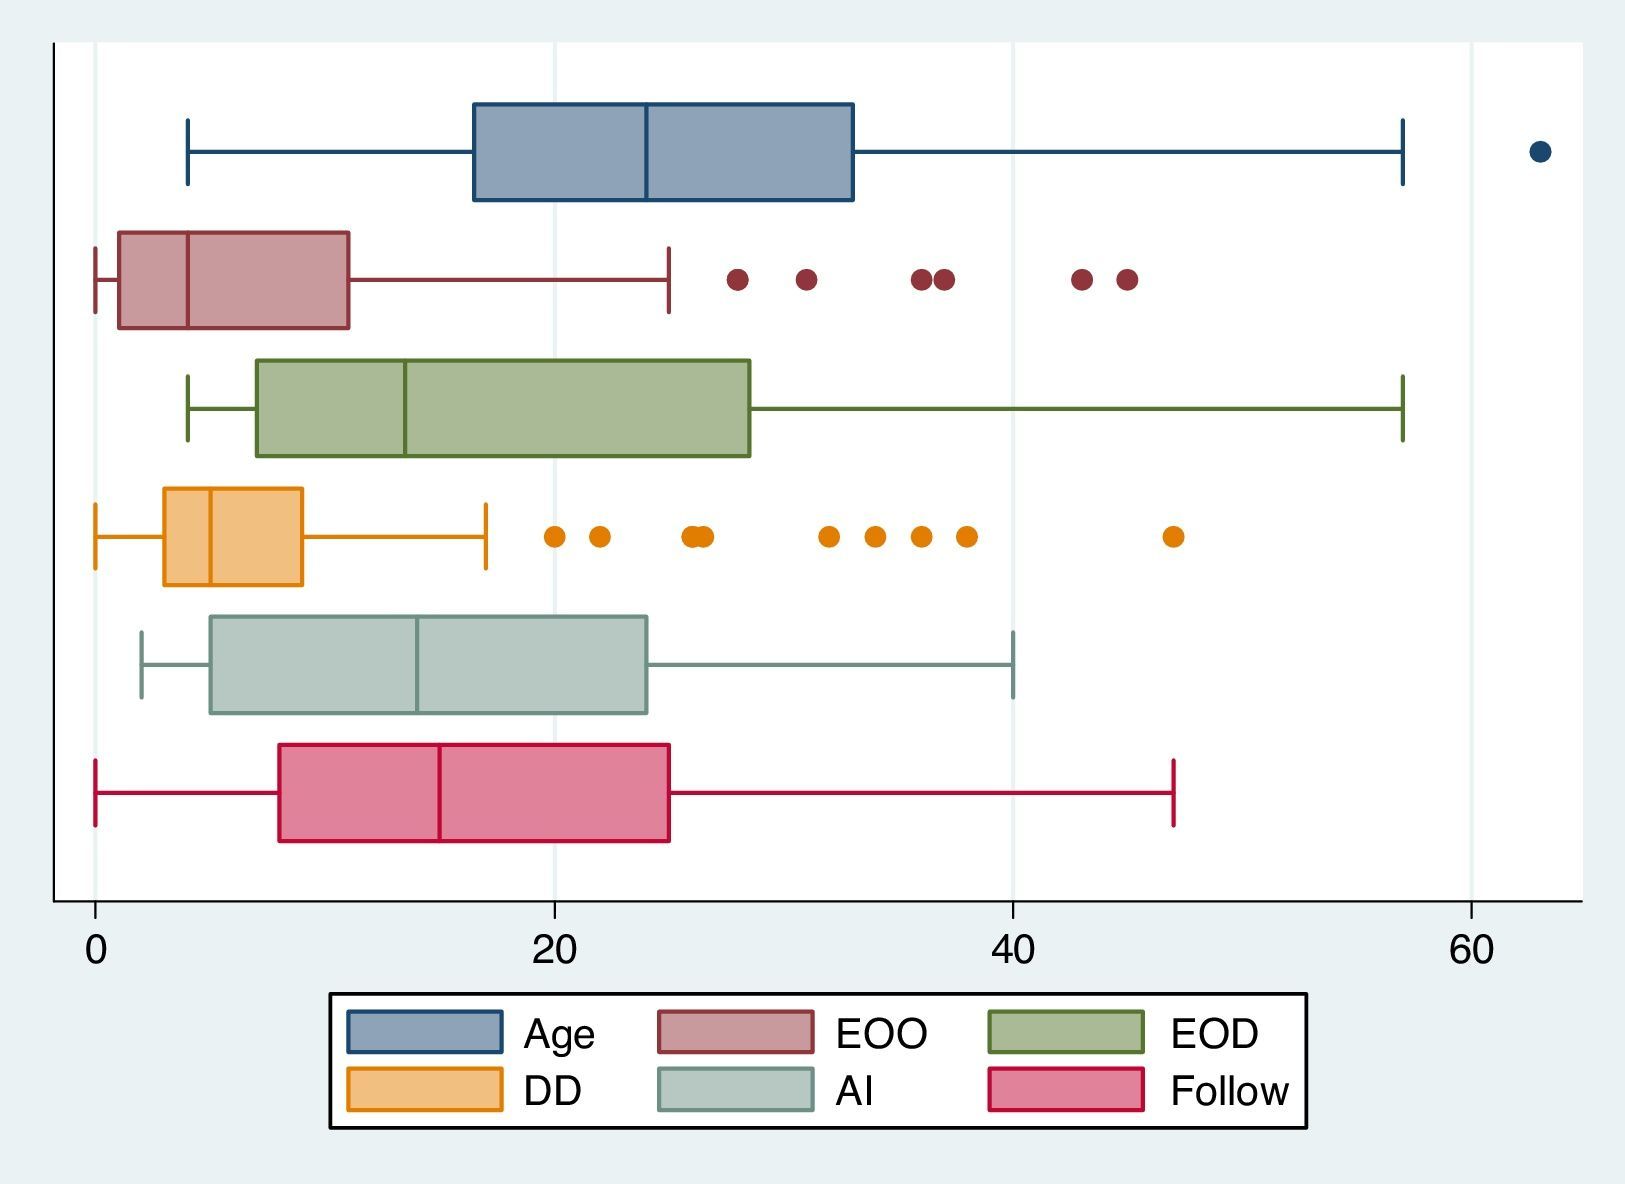This screenshot has width=1625, height=1184.
Task: Click the EOO legend color swatch
Action: (735, 1032)
